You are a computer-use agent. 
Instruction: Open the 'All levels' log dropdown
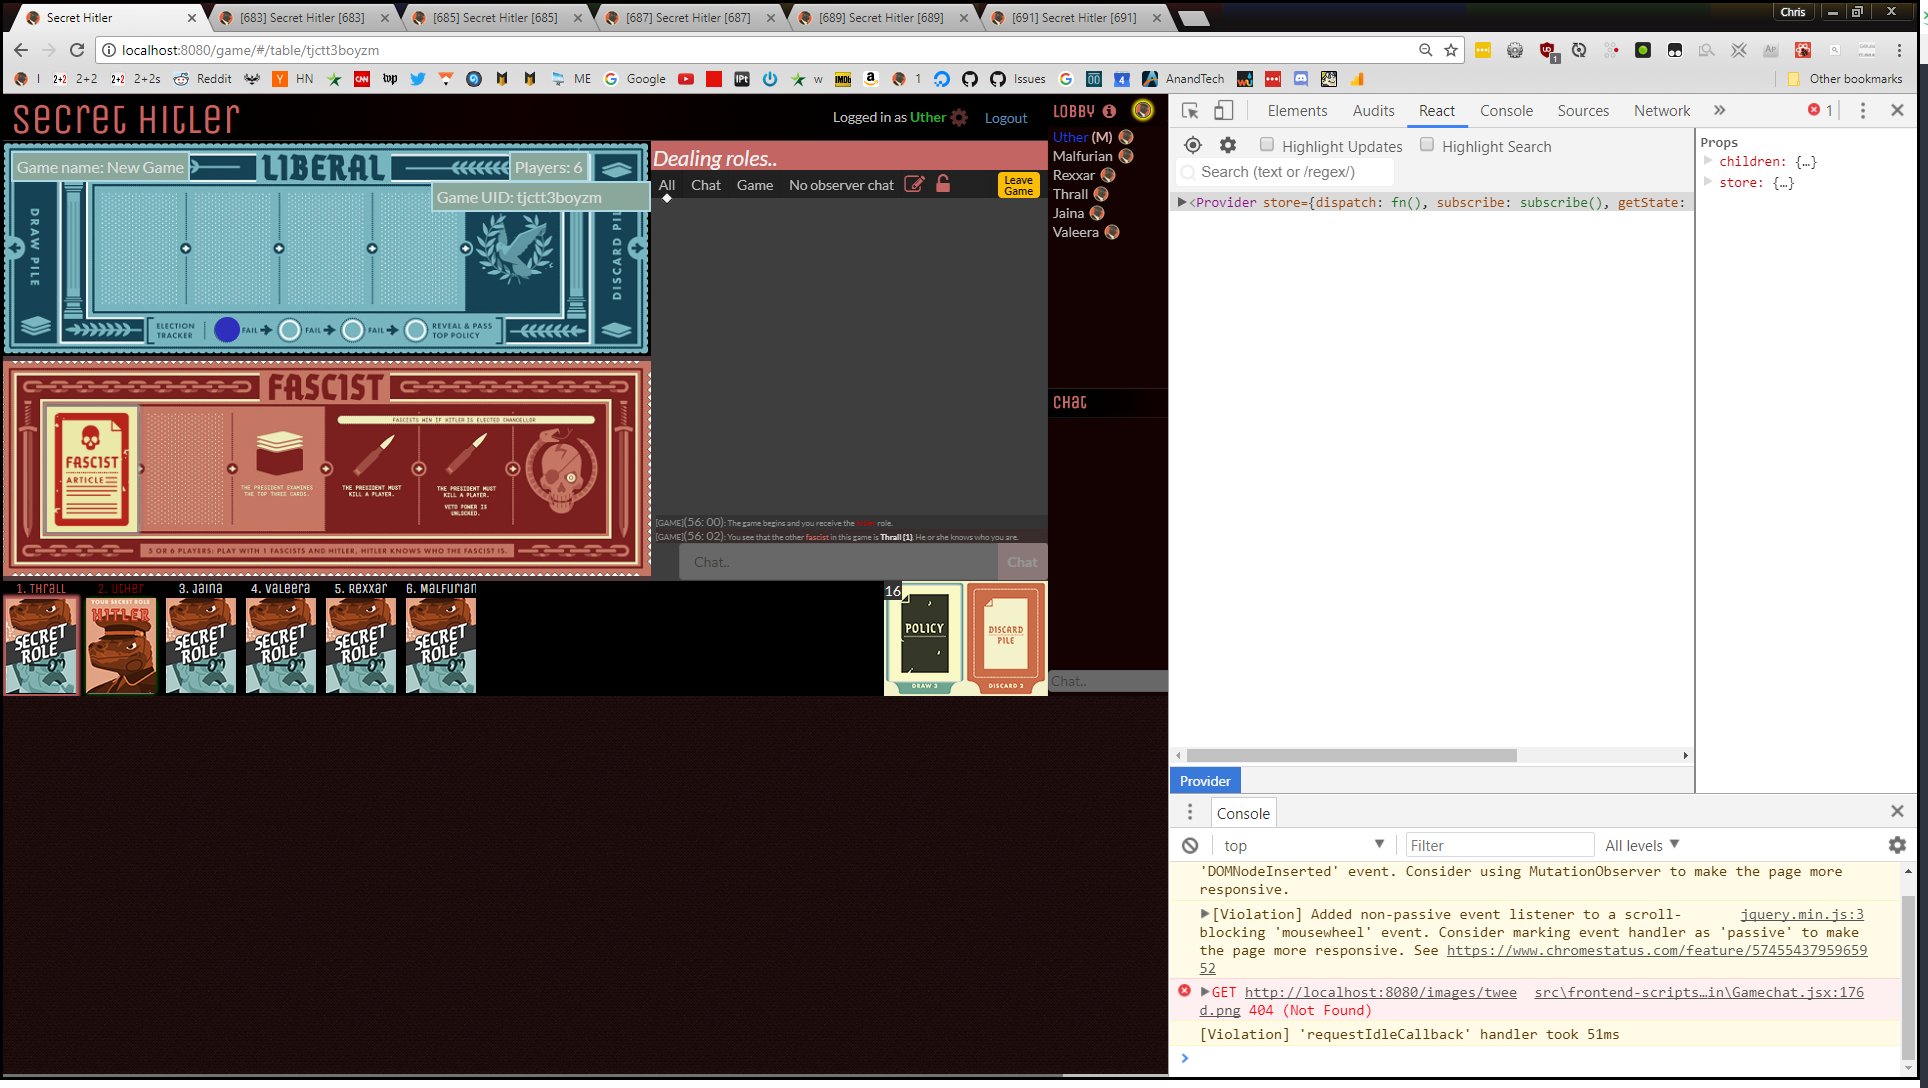point(1642,845)
